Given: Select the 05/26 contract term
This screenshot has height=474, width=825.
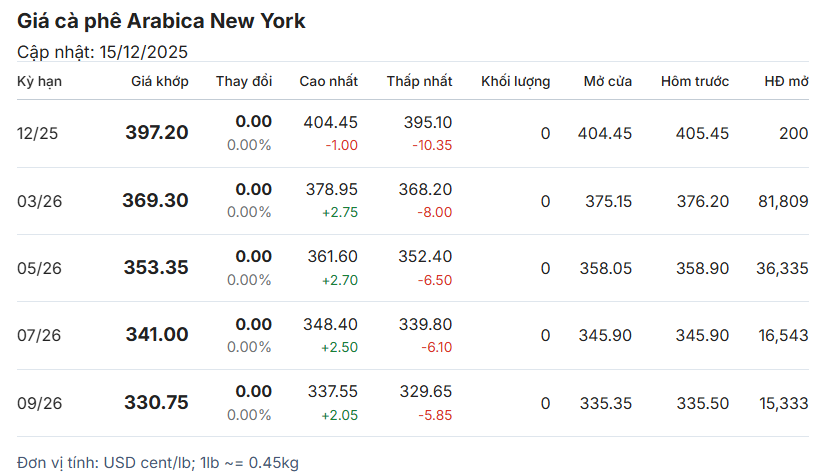Looking at the screenshot, I should (40, 268).
